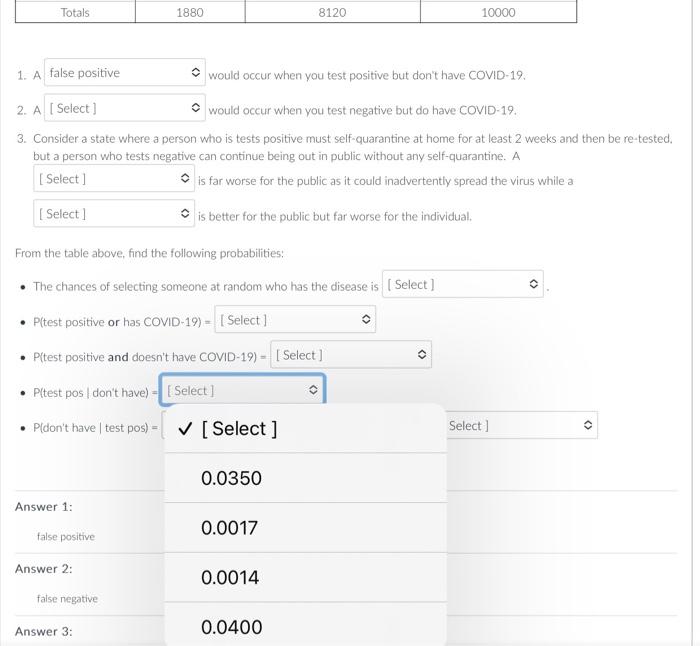Open dropdown before 'is far worse for the public'
The image size is (700, 646).
coord(114,179)
